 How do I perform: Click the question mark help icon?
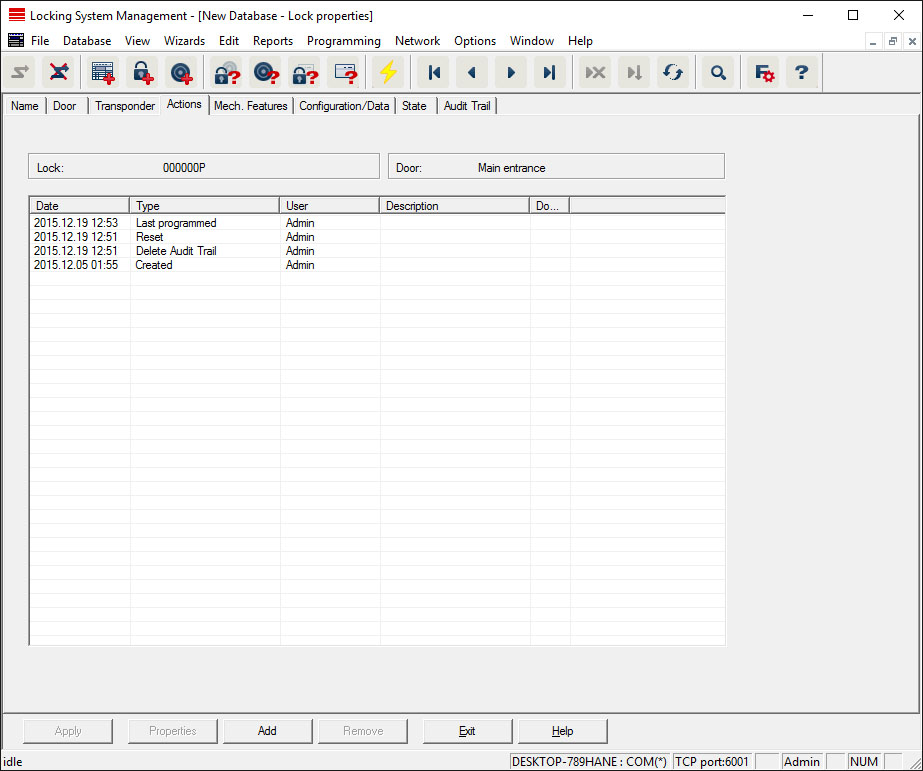801,72
